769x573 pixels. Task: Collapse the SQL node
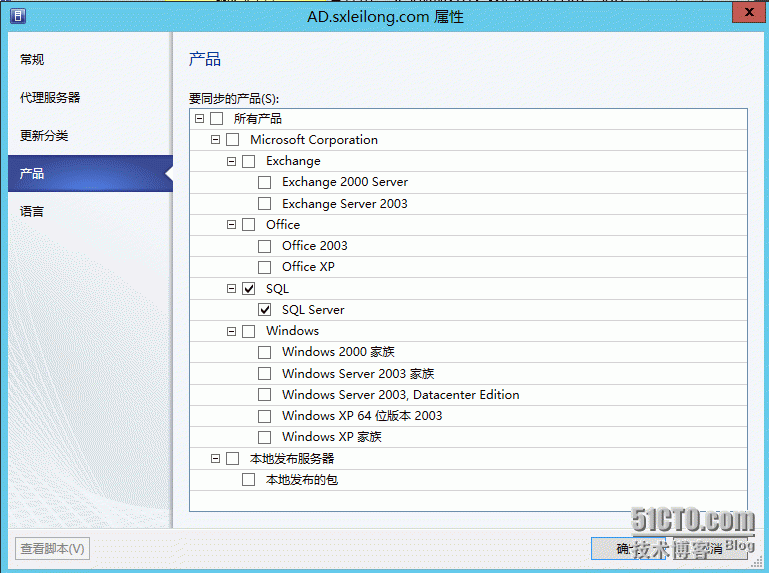(231, 288)
